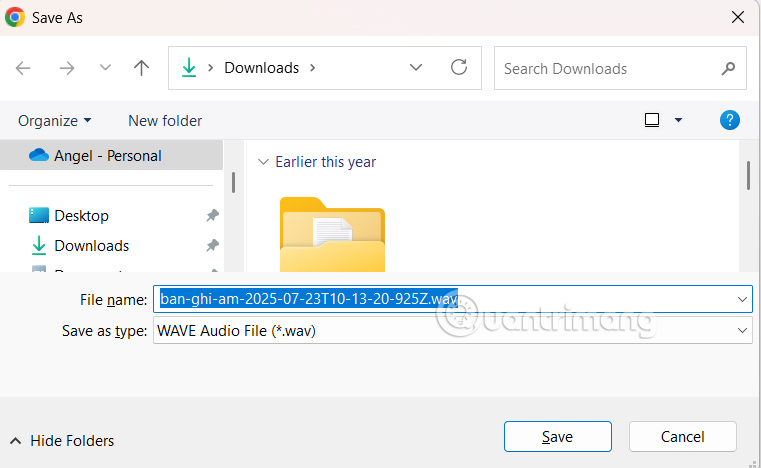Click the Back navigation arrow
Image resolution: width=761 pixels, height=468 pixels.
(x=23, y=68)
